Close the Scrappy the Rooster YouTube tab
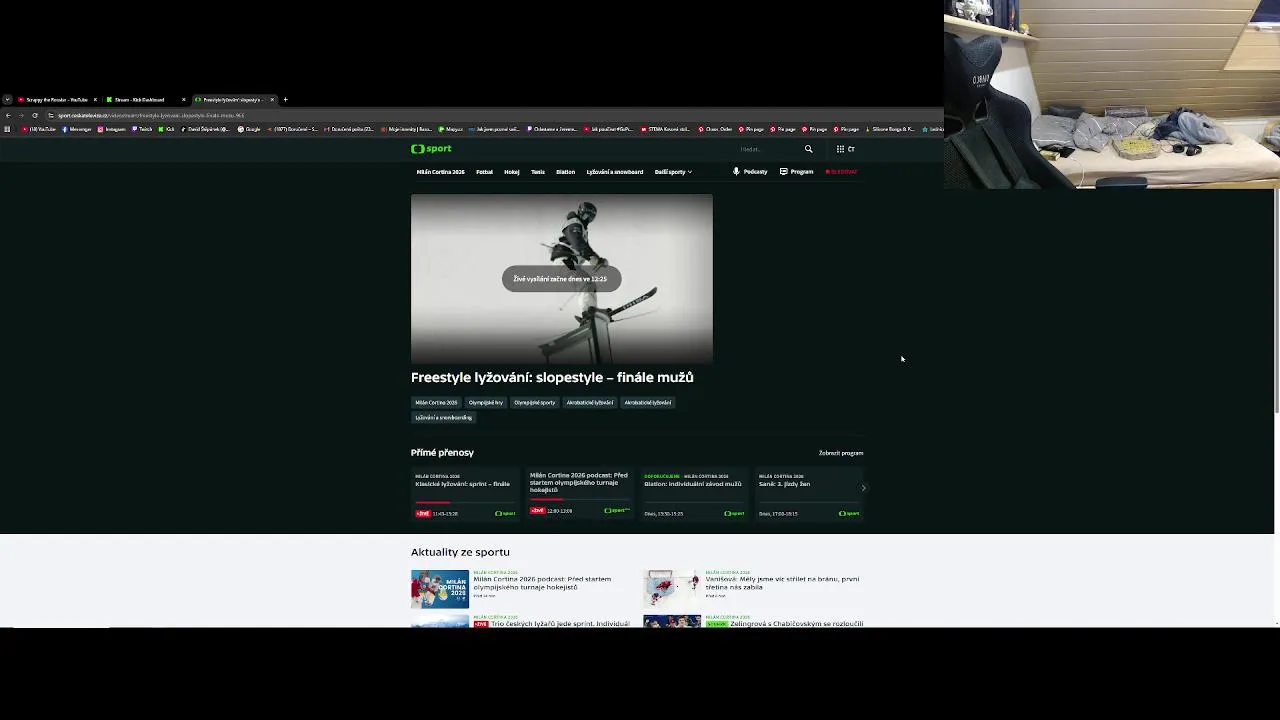 [x=95, y=100]
